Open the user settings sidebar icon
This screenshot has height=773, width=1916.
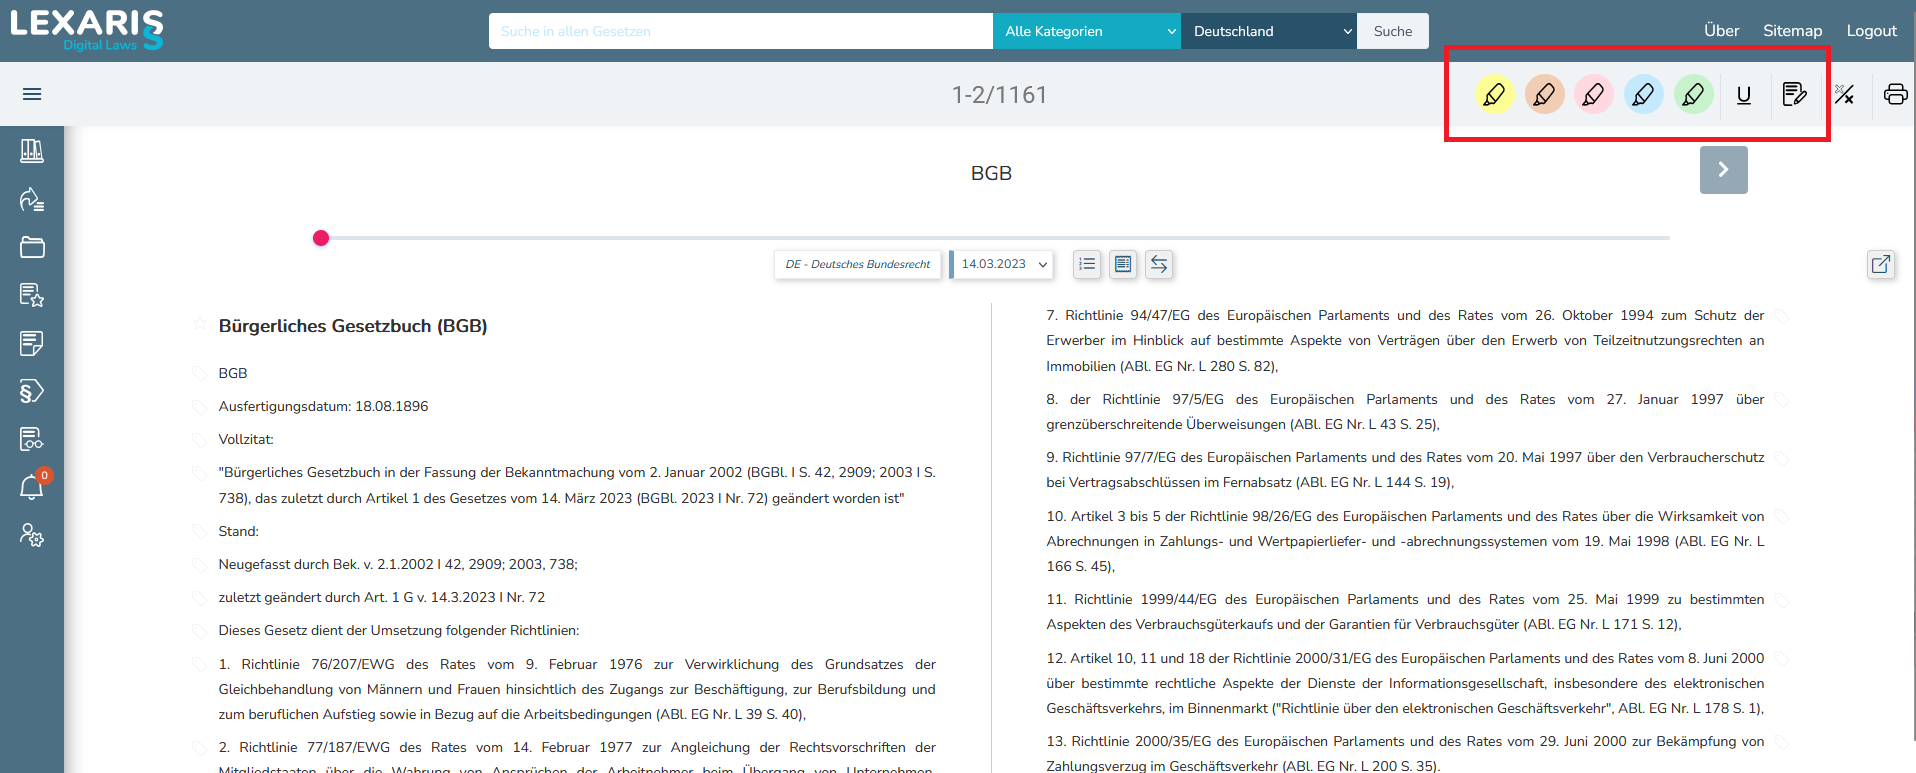click(32, 536)
